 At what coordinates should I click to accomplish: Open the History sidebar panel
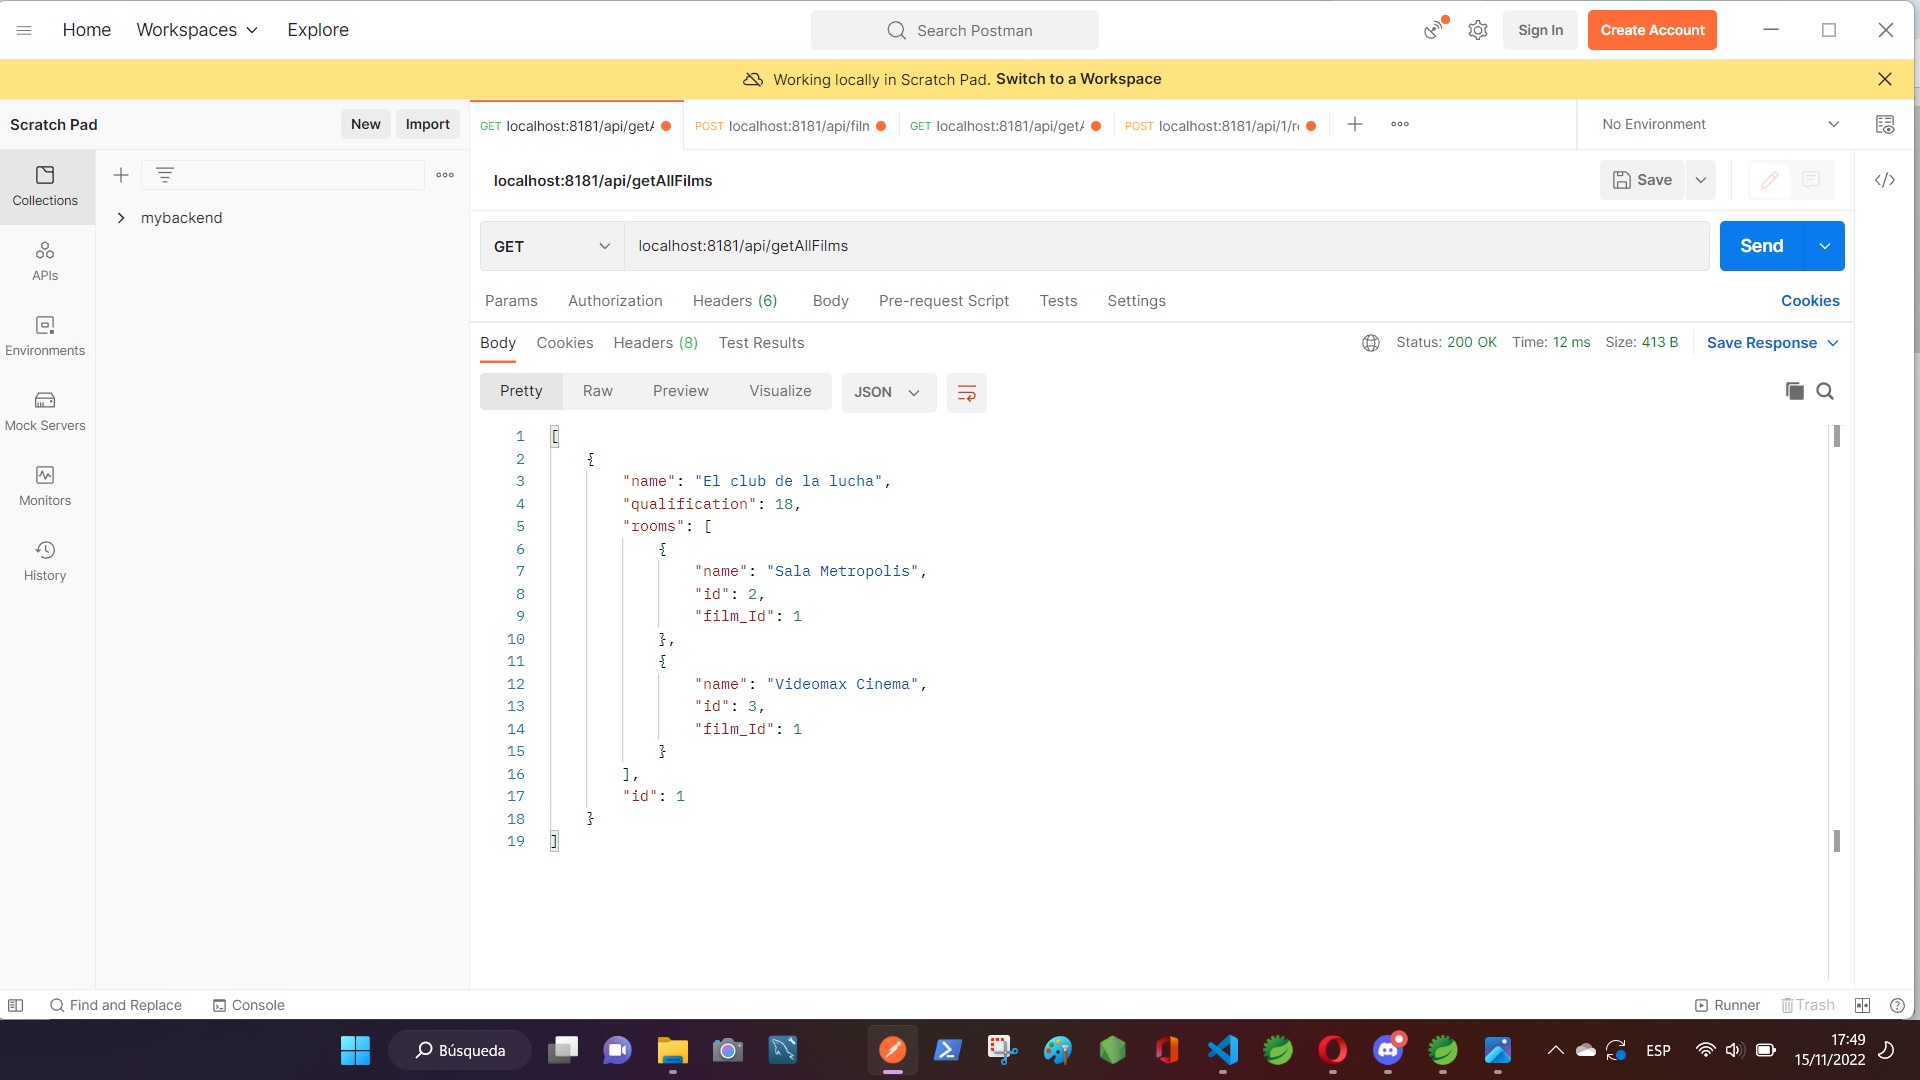(x=45, y=562)
